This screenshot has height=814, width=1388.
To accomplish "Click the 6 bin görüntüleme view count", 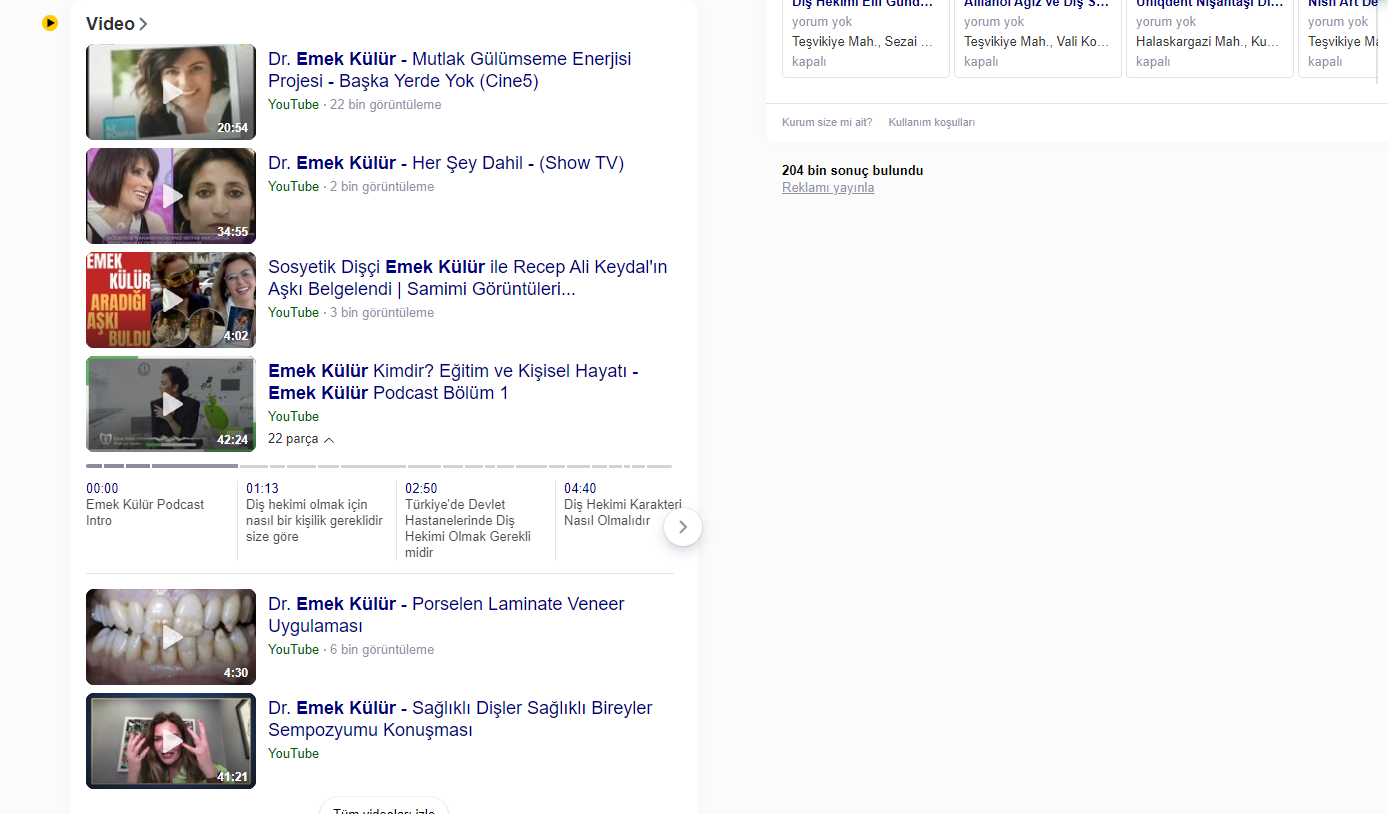I will (x=382, y=650).
